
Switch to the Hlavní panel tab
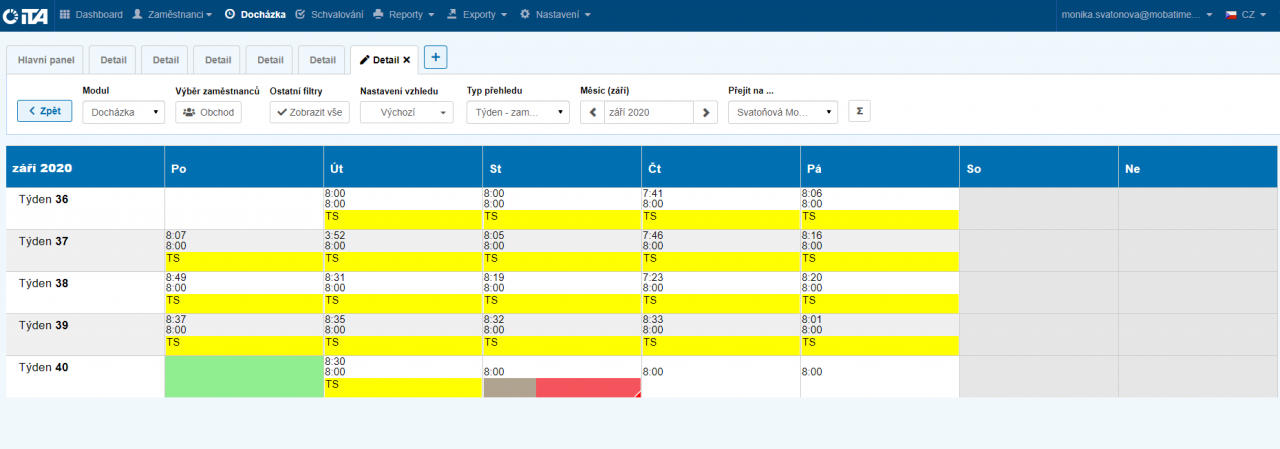tap(46, 60)
